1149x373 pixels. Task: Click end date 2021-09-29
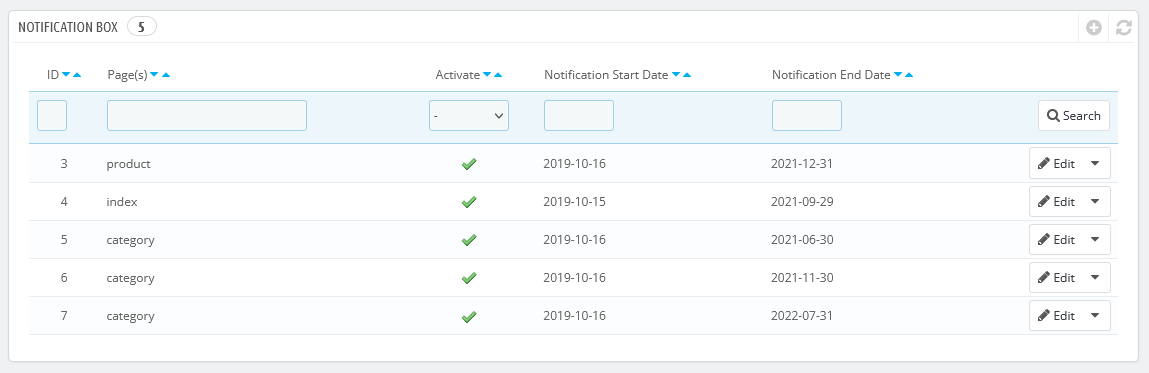pyautogui.click(x=802, y=202)
